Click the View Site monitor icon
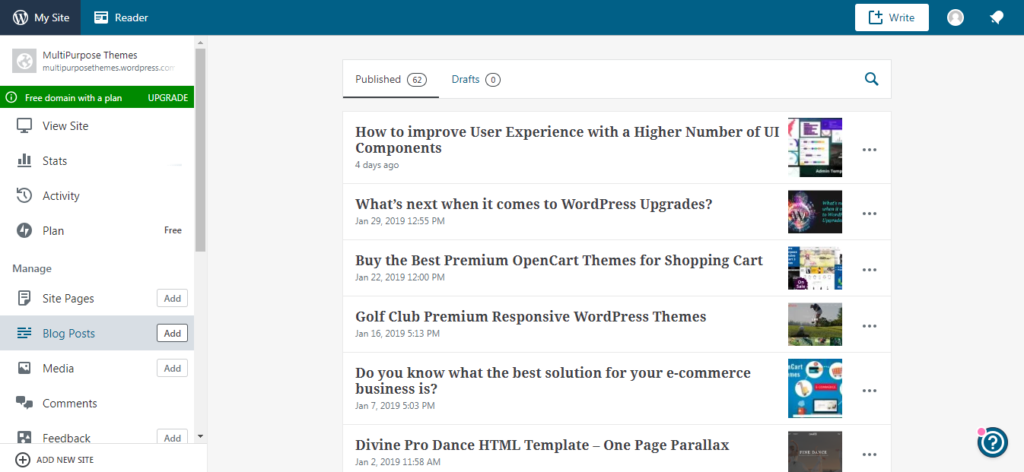The height and width of the screenshot is (472, 1024). [x=24, y=126]
